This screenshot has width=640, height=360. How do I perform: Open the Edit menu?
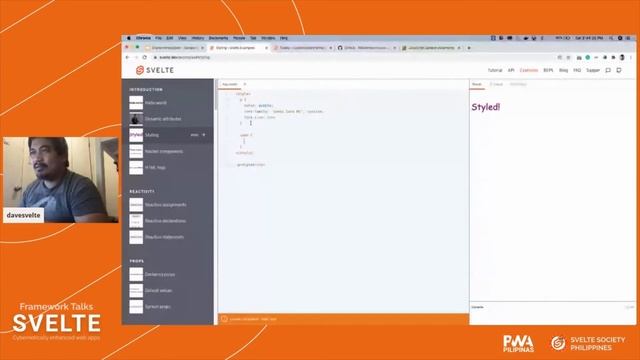[x=170, y=38]
